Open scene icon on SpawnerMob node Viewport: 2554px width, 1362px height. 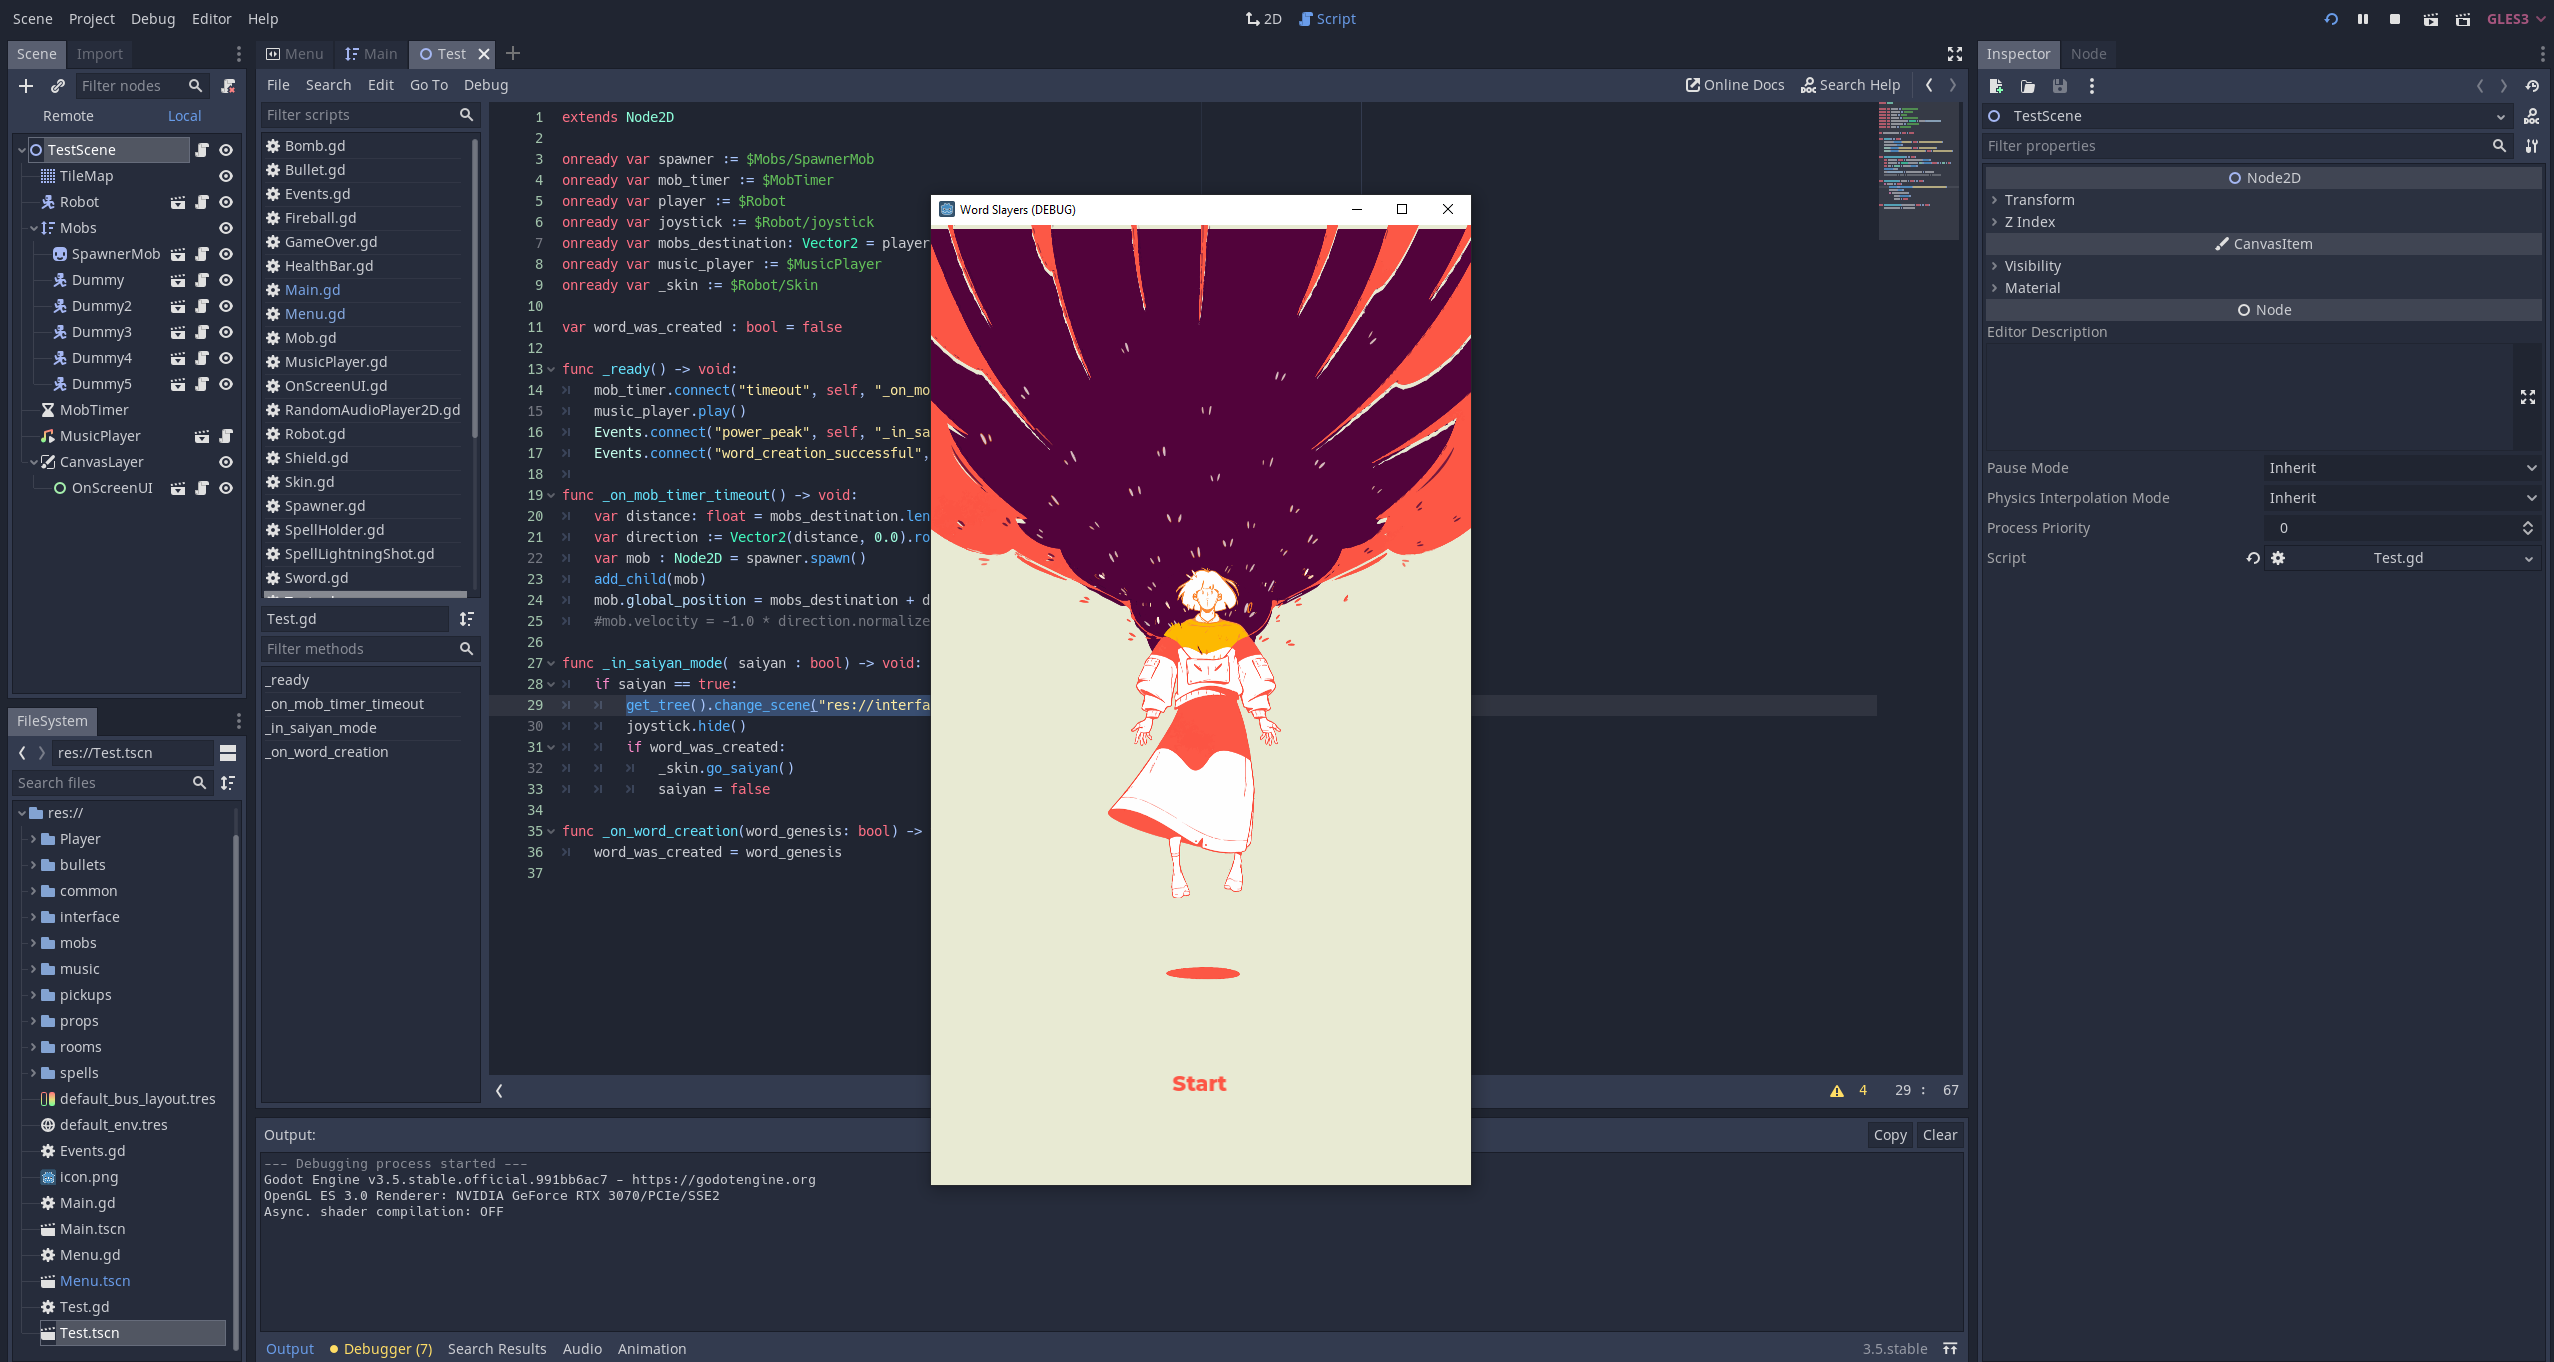point(178,254)
